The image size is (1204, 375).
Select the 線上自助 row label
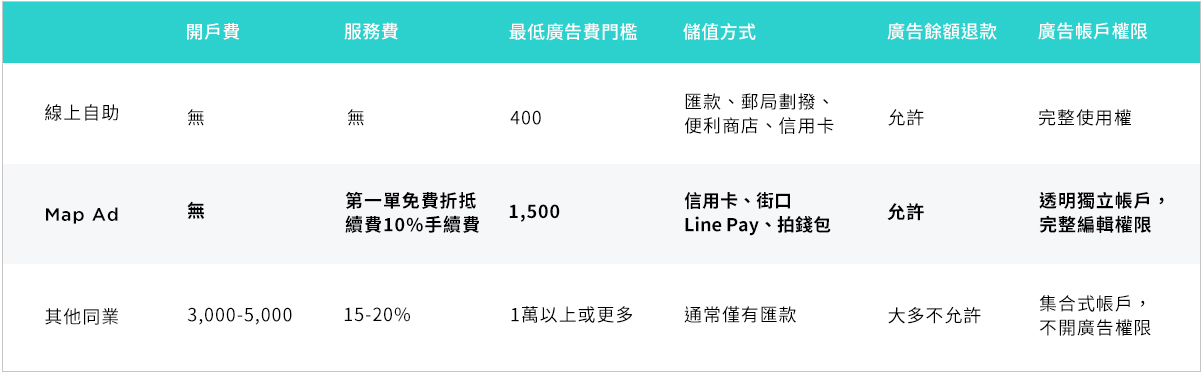click(82, 113)
